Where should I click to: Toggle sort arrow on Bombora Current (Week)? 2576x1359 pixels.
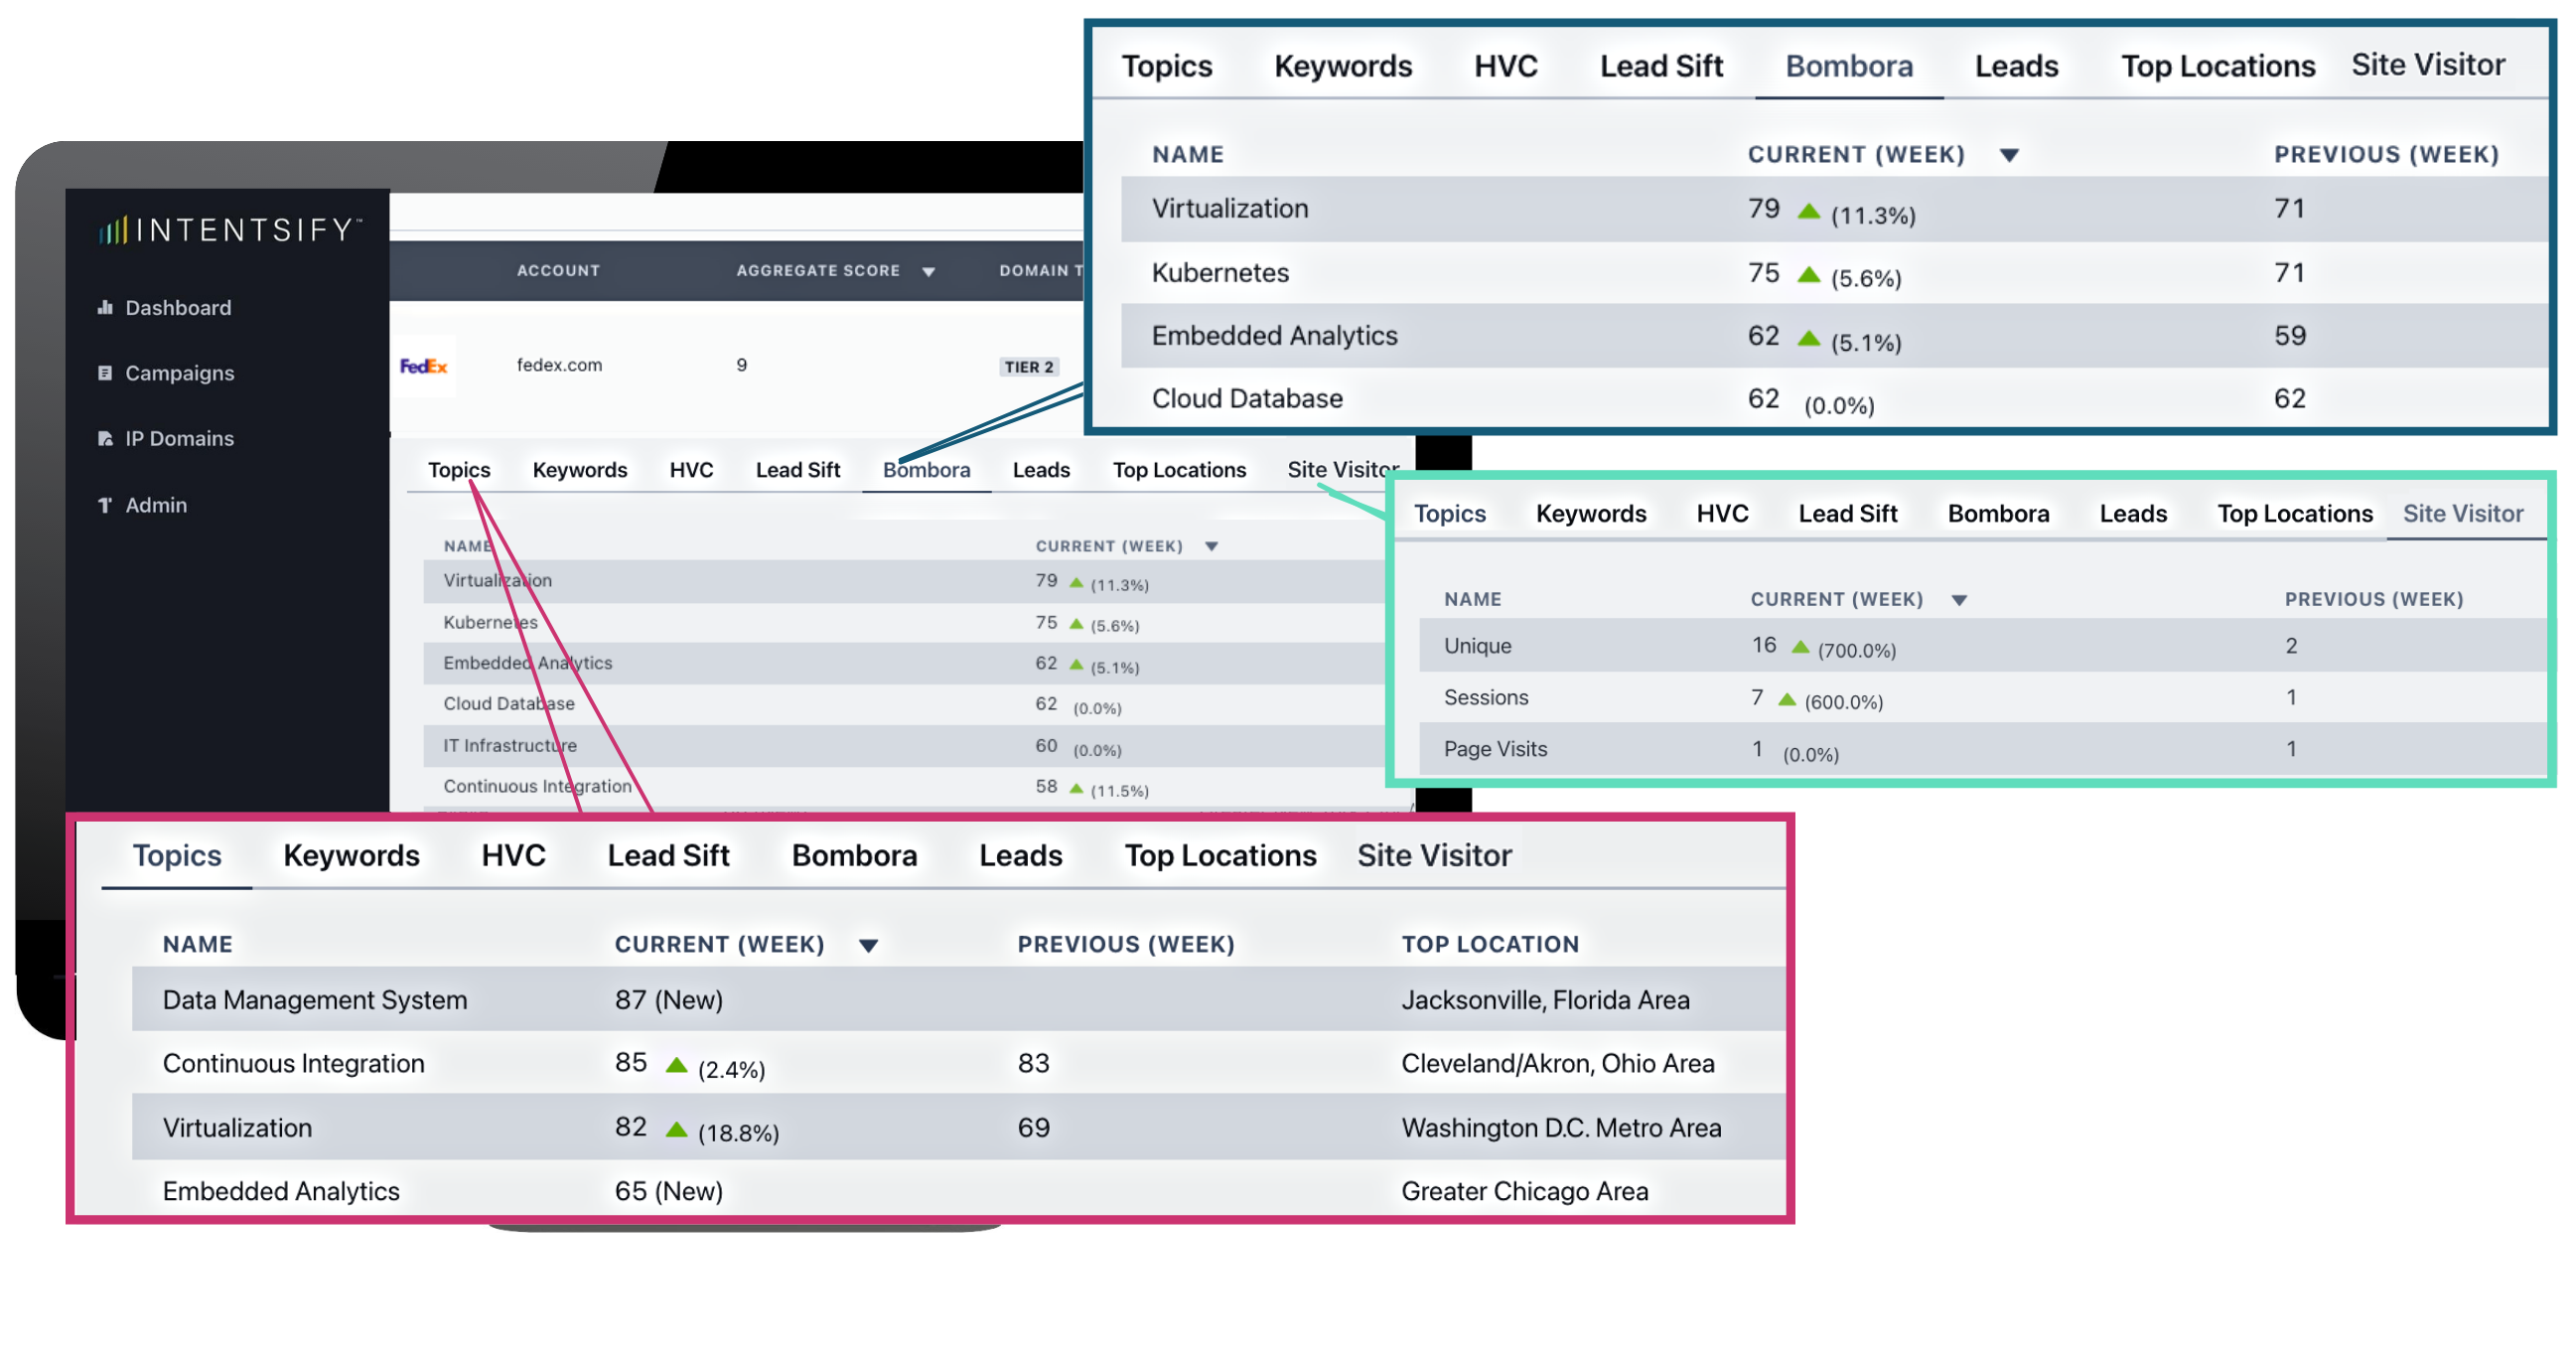2008,155
